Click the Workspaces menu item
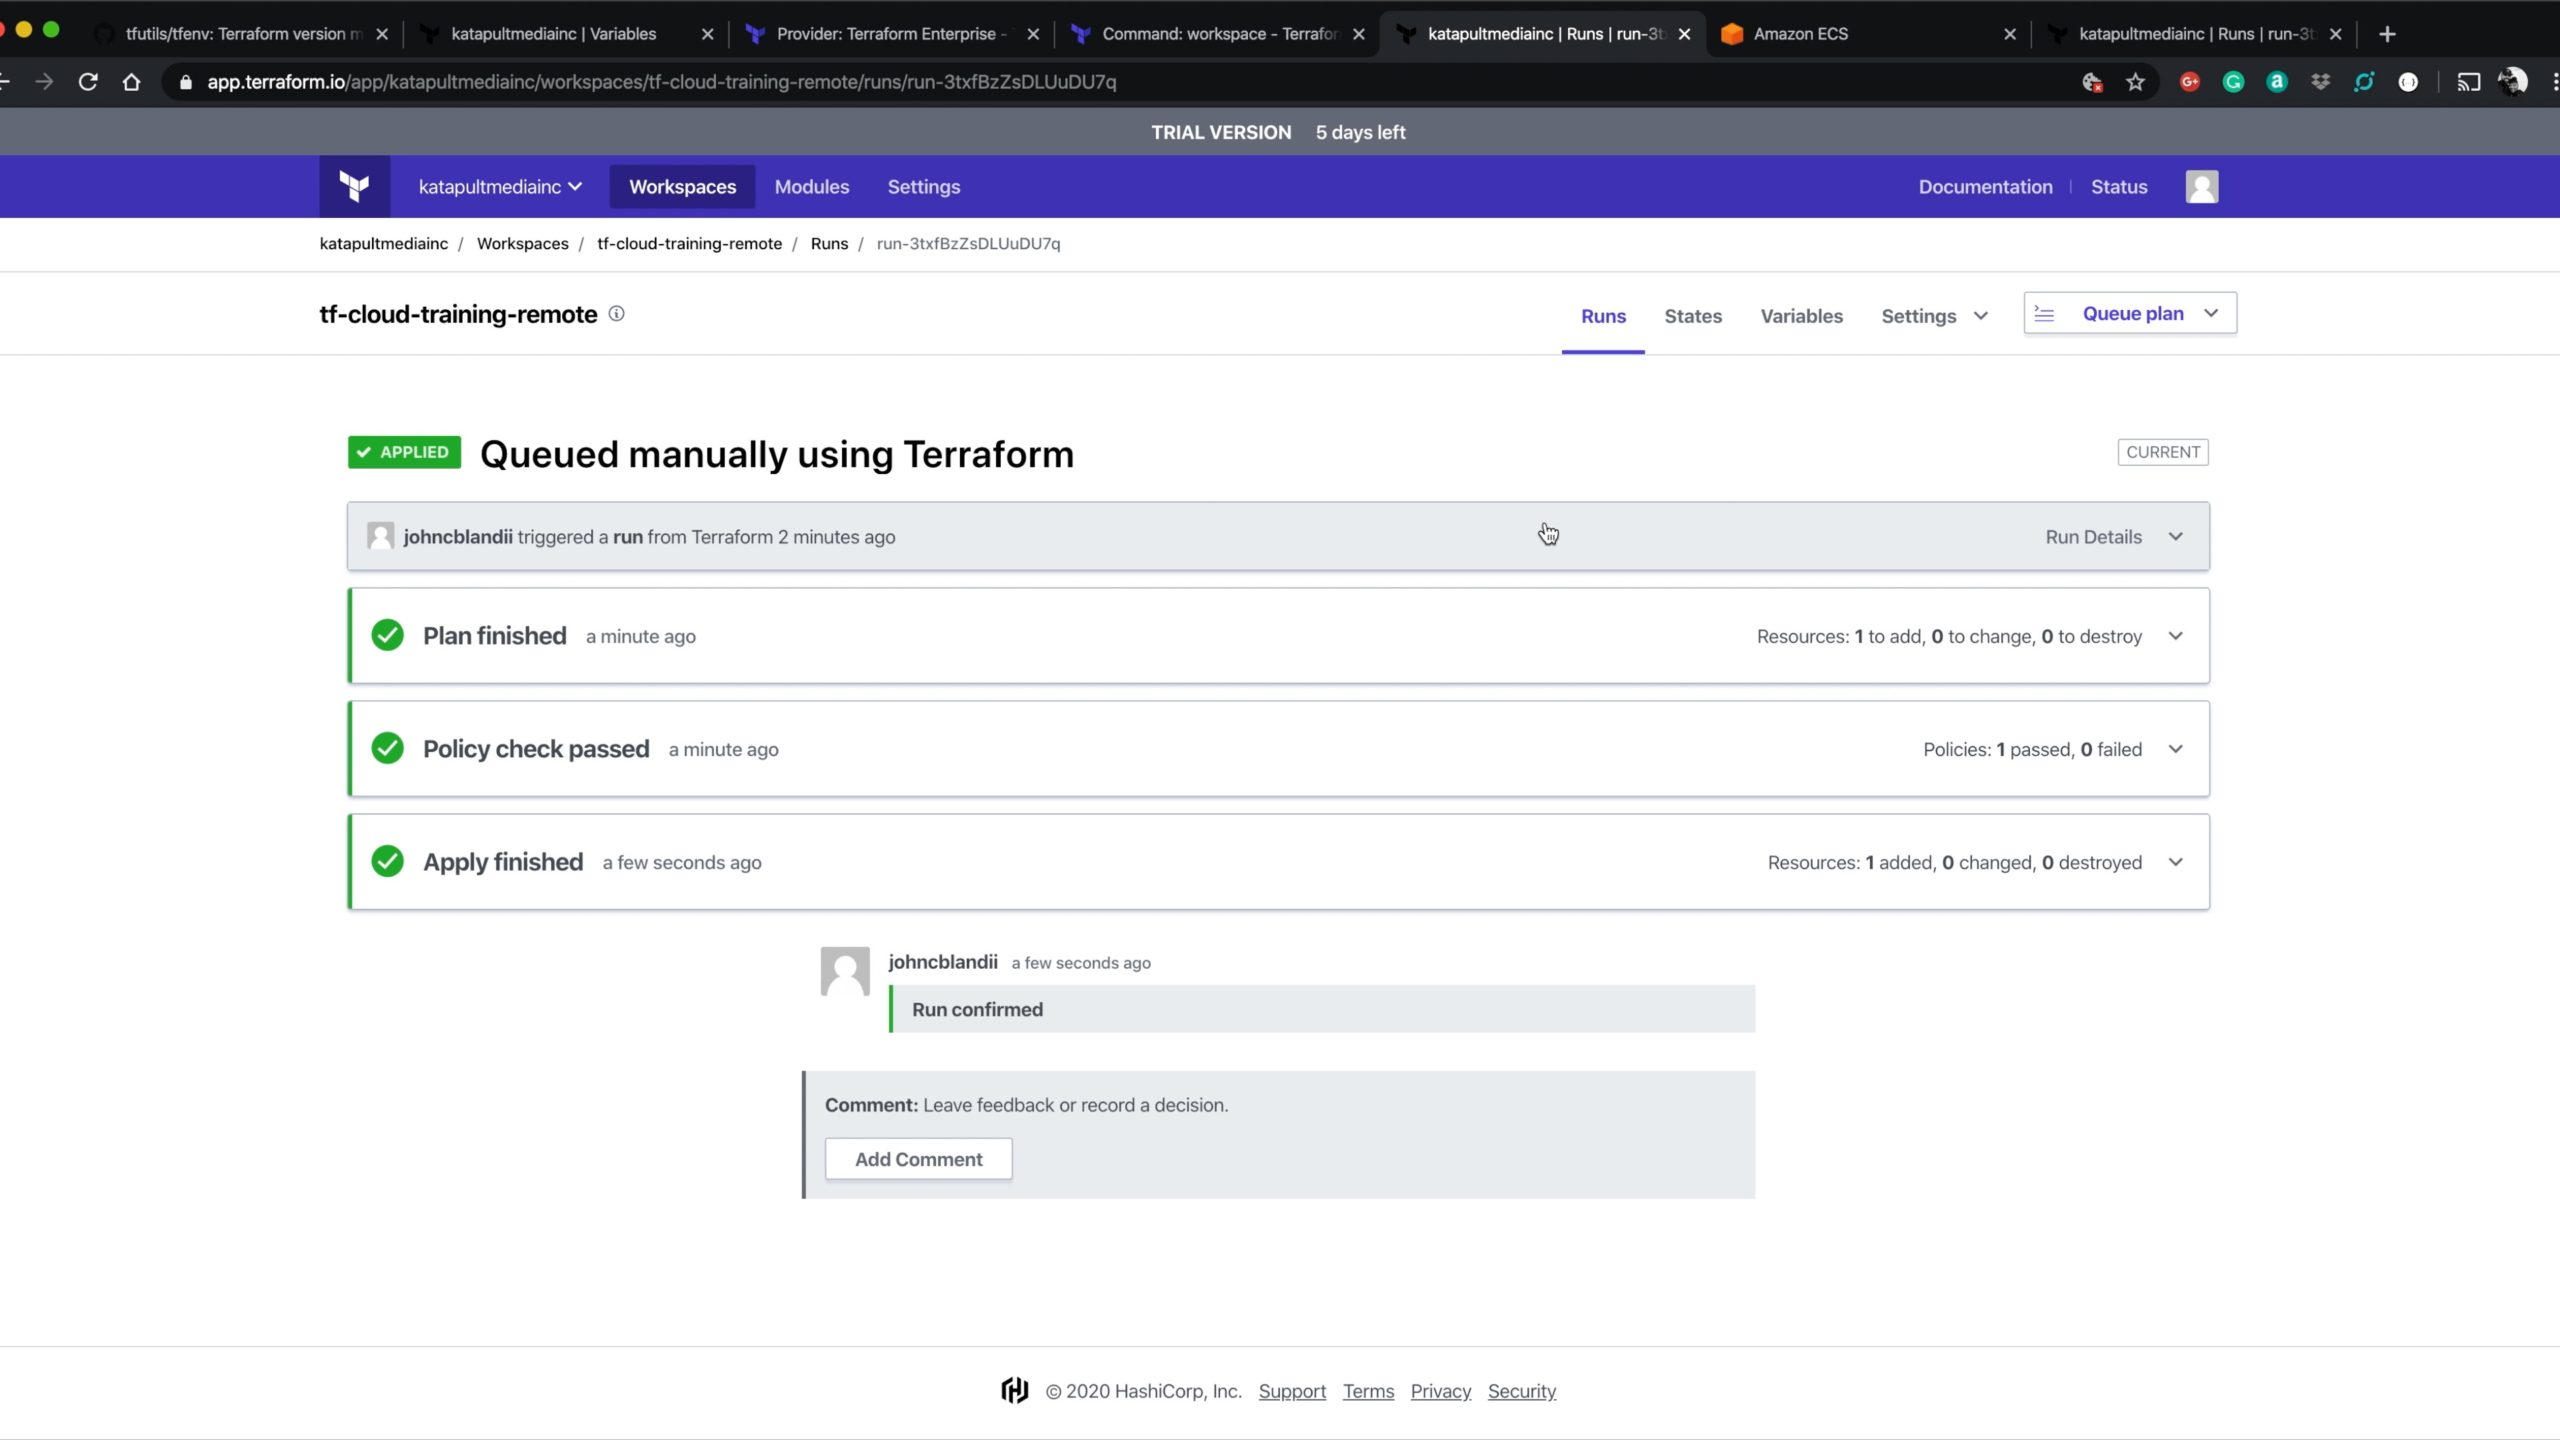Screen dimensions: 2560x1440 (x=682, y=186)
